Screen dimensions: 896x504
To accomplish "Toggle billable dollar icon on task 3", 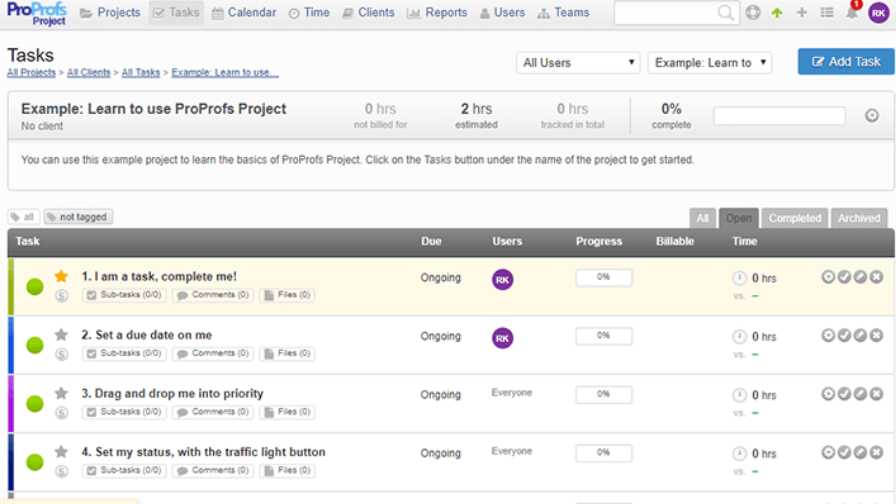I will 62,413.
